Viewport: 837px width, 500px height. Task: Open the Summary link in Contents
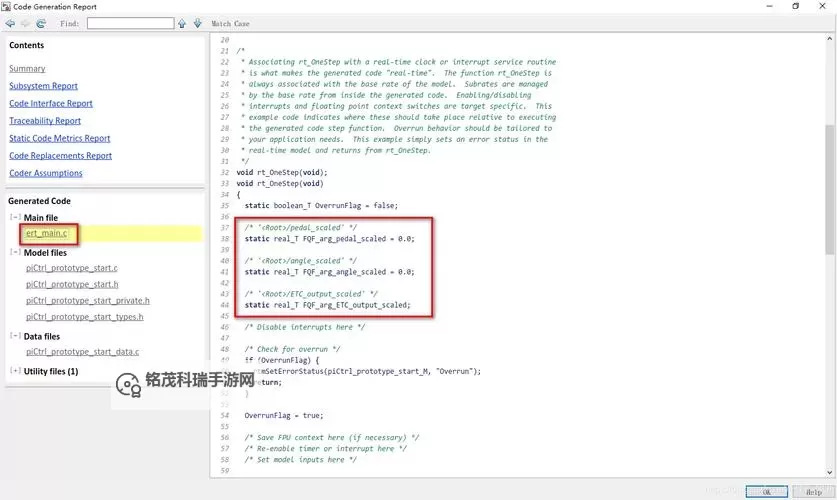(27, 69)
